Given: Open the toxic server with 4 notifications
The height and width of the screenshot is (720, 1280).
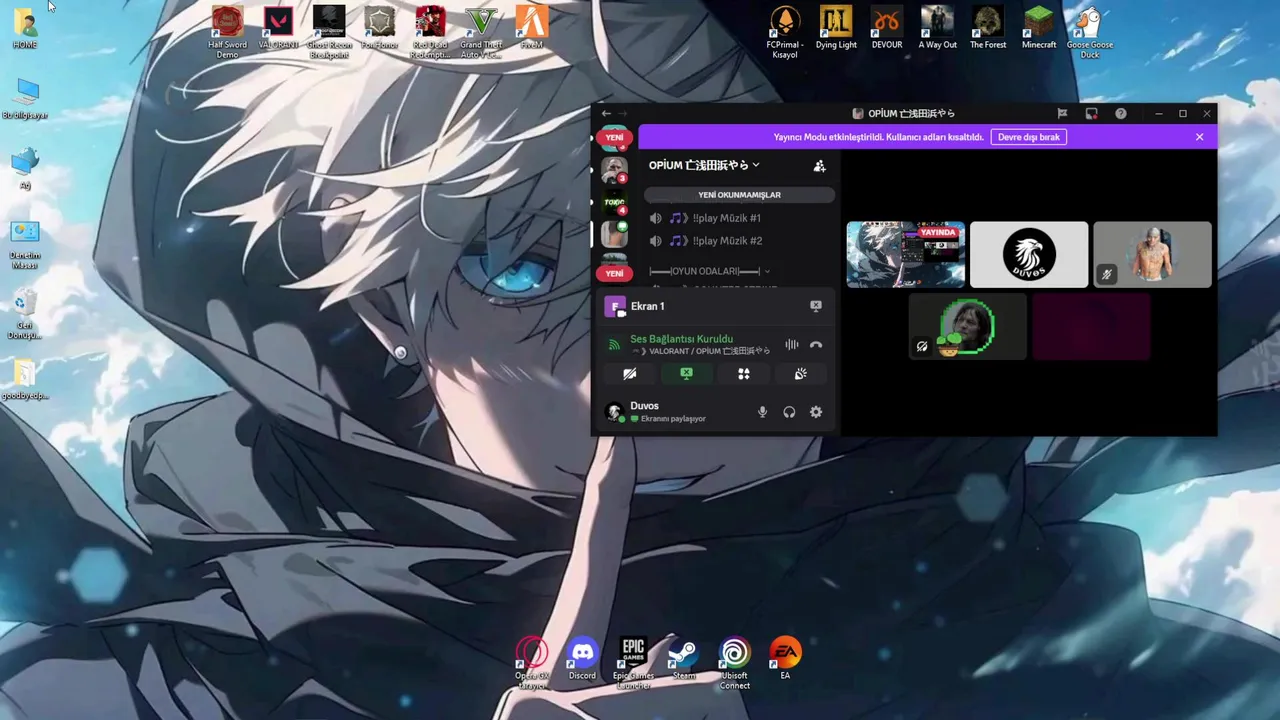Looking at the screenshot, I should pyautogui.click(x=614, y=203).
